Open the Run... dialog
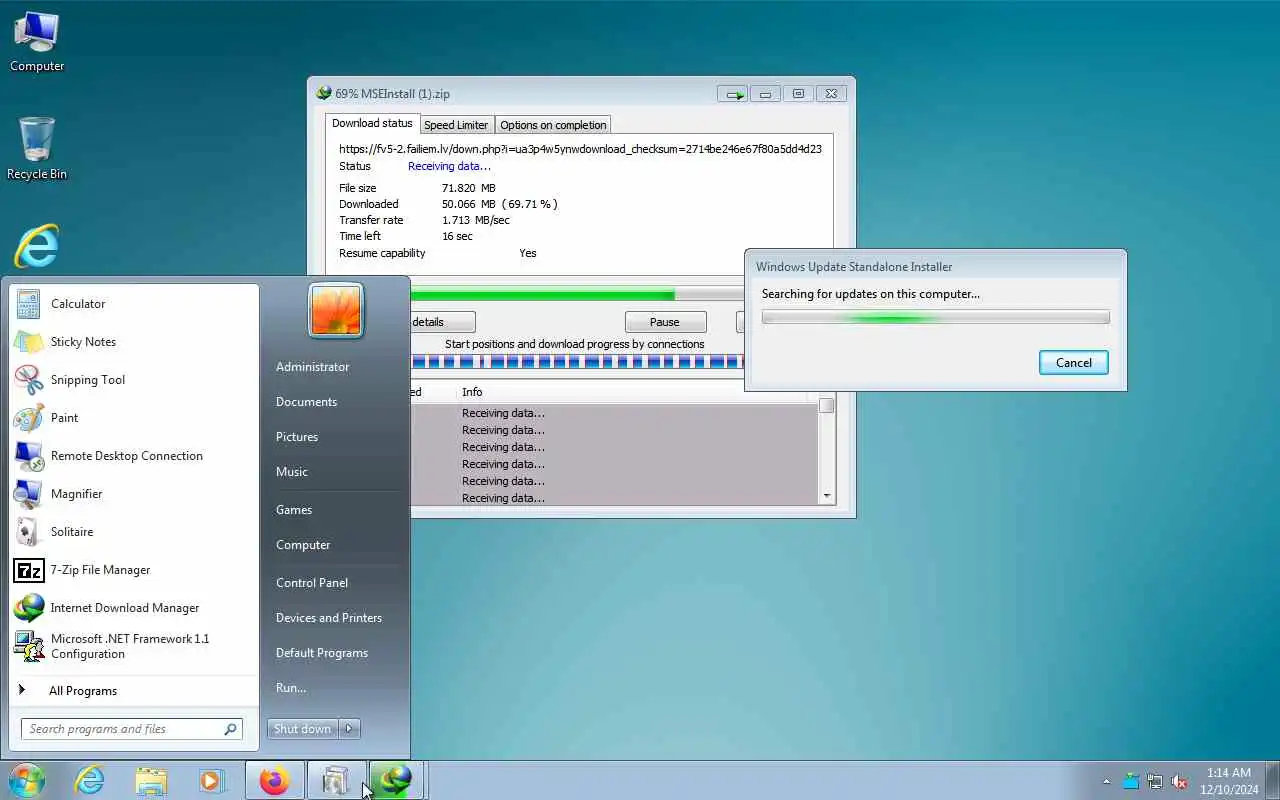The height and width of the screenshot is (800, 1280). (291, 688)
